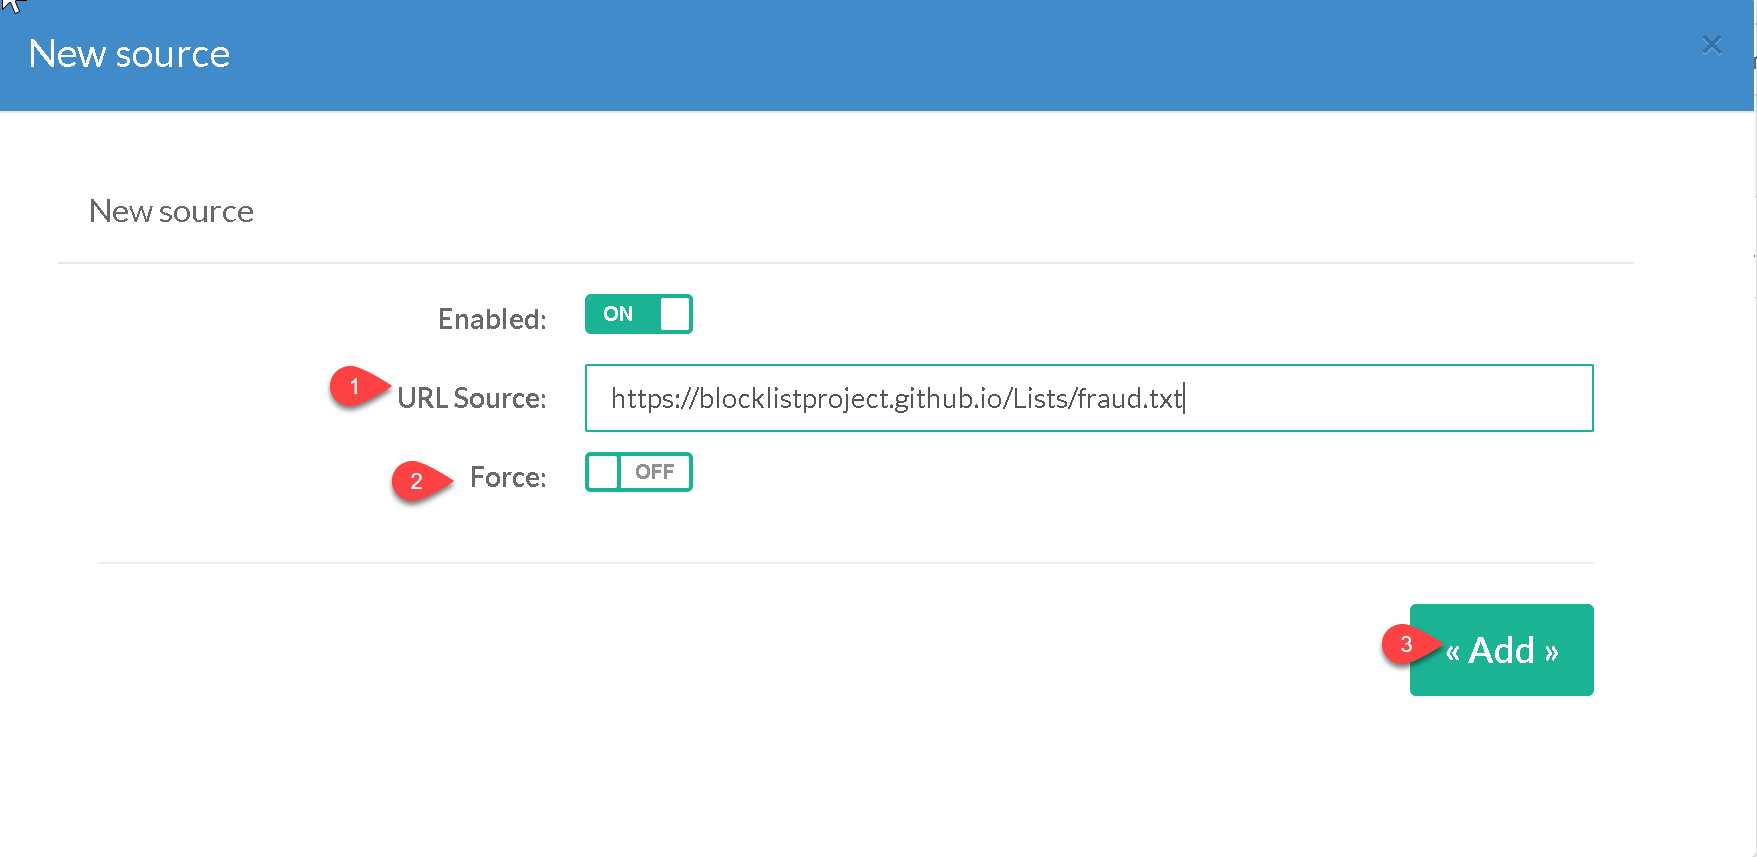Image resolution: width=1757 pixels, height=857 pixels.
Task: Toggle the Enabled switch off
Action: pyautogui.click(x=638, y=314)
